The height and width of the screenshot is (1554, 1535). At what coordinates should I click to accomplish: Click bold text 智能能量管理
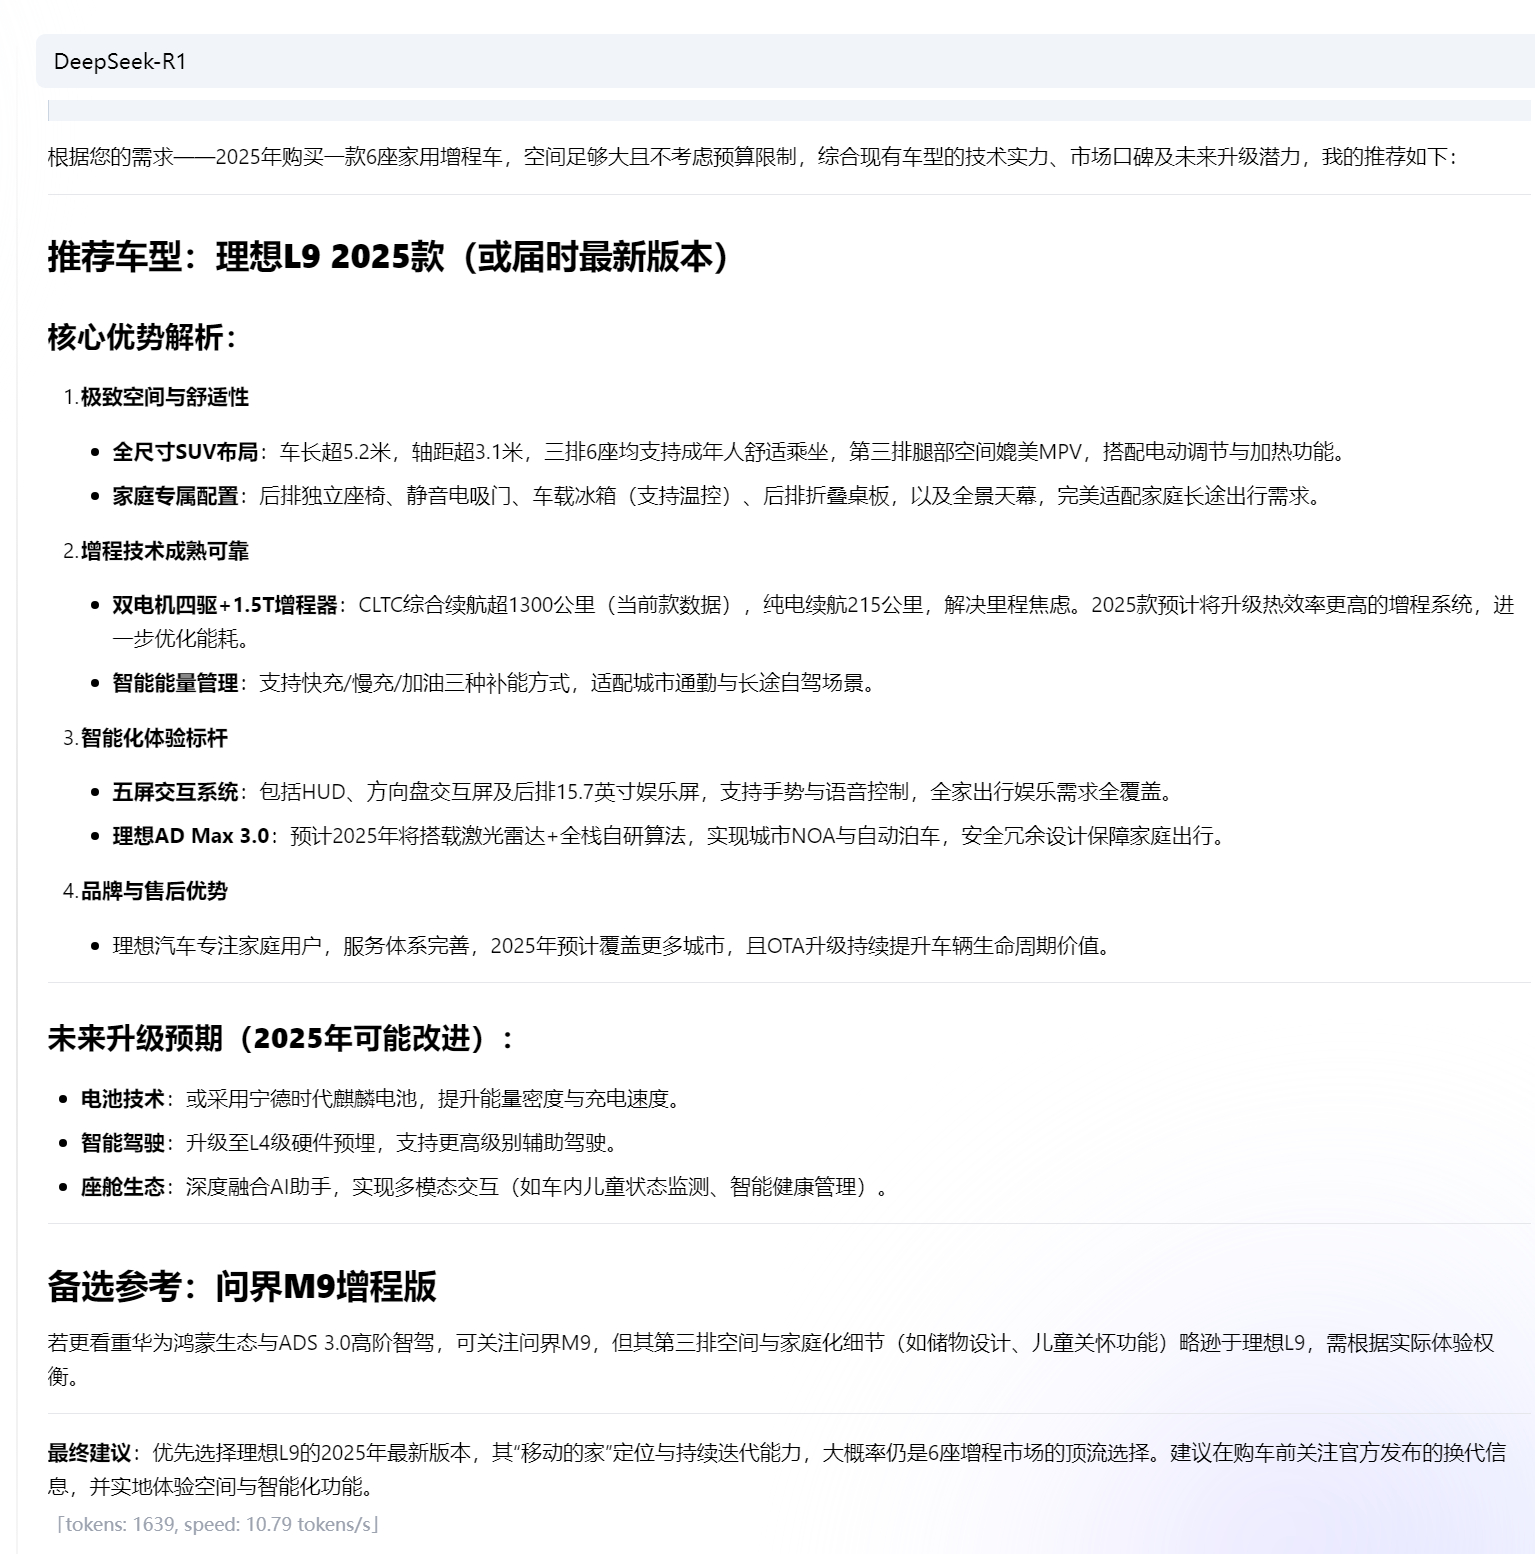click(175, 683)
